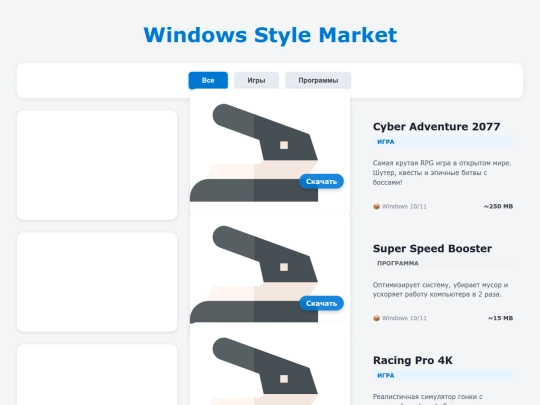This screenshot has height=405, width=540.
Task: Click ИГРА tag under Racing Pro 4K
Action: (443, 375)
